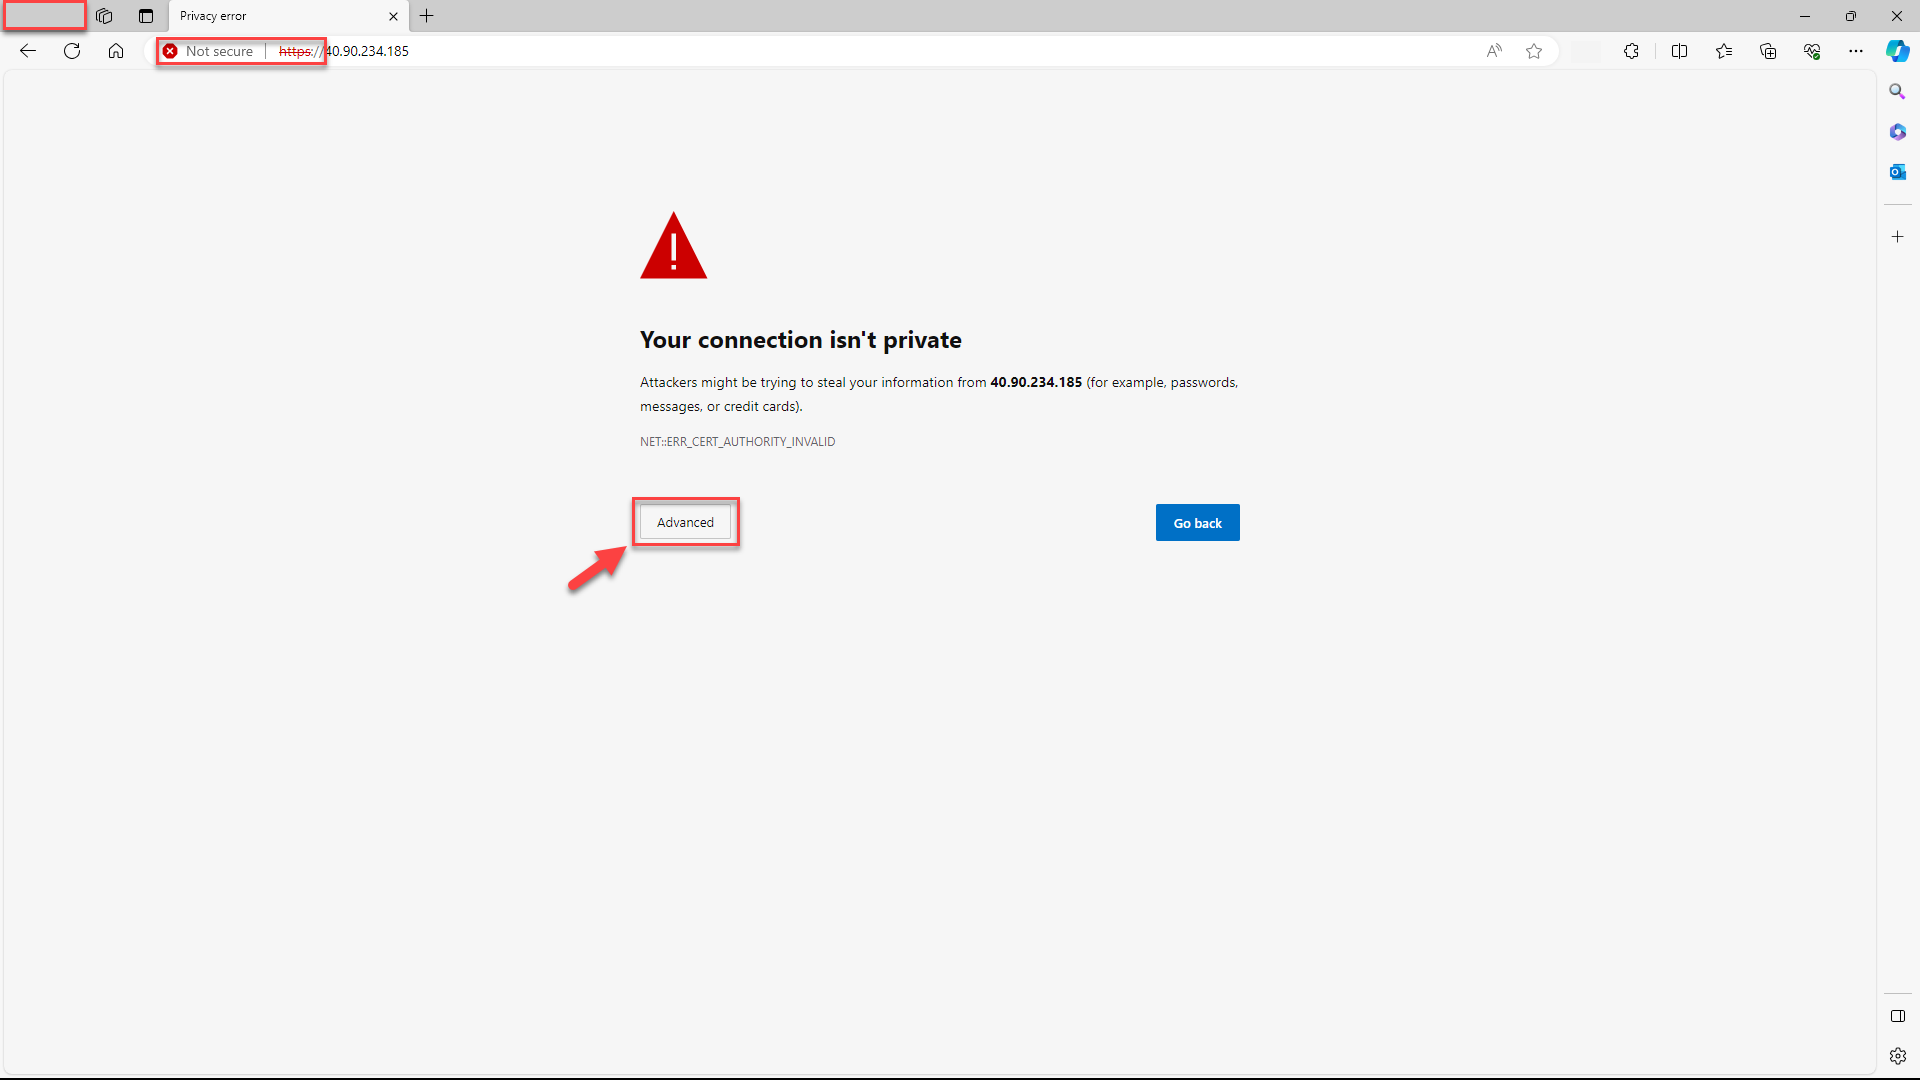Toggle split screen view
This screenshot has height=1080, width=1920.
pos(1680,51)
